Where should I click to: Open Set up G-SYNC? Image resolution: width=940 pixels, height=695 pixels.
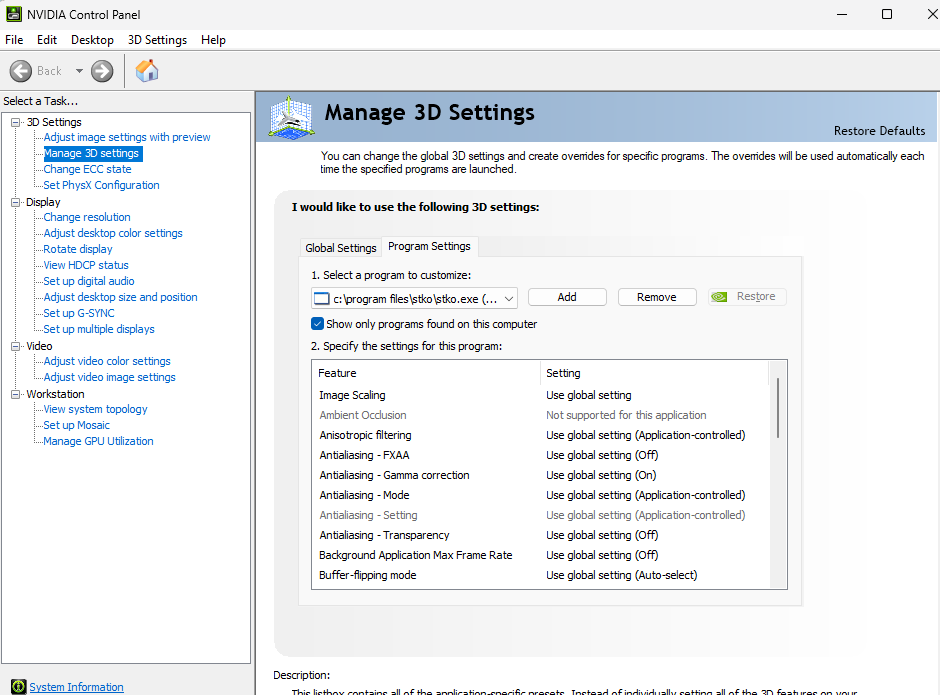(x=79, y=313)
